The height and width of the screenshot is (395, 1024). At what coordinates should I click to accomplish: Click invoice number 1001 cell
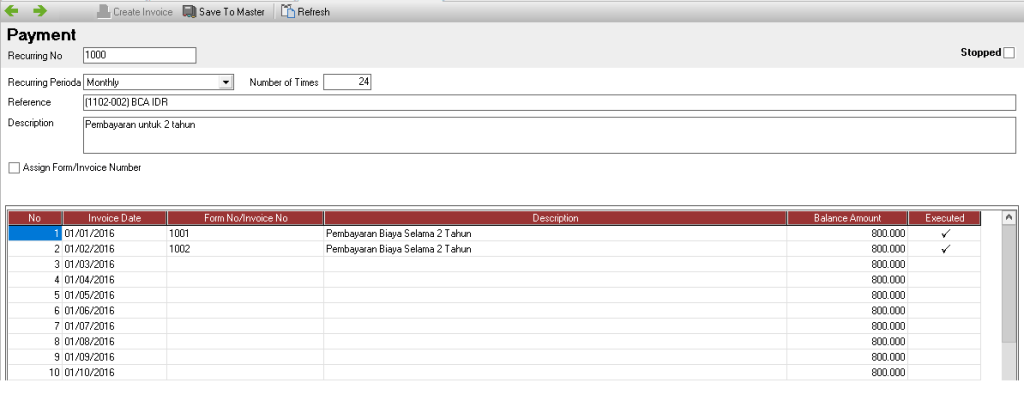tap(246, 233)
